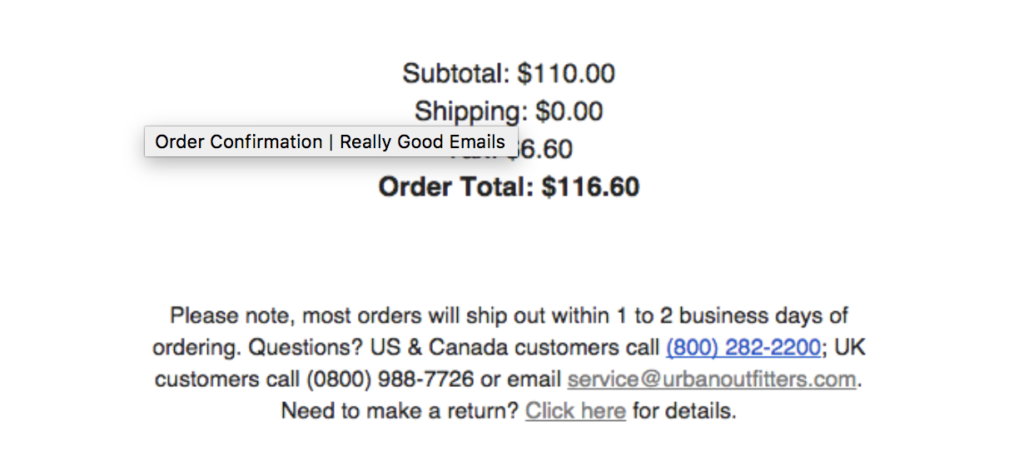
Task: Select the "Shipping:" label
Action: [x=471, y=111]
